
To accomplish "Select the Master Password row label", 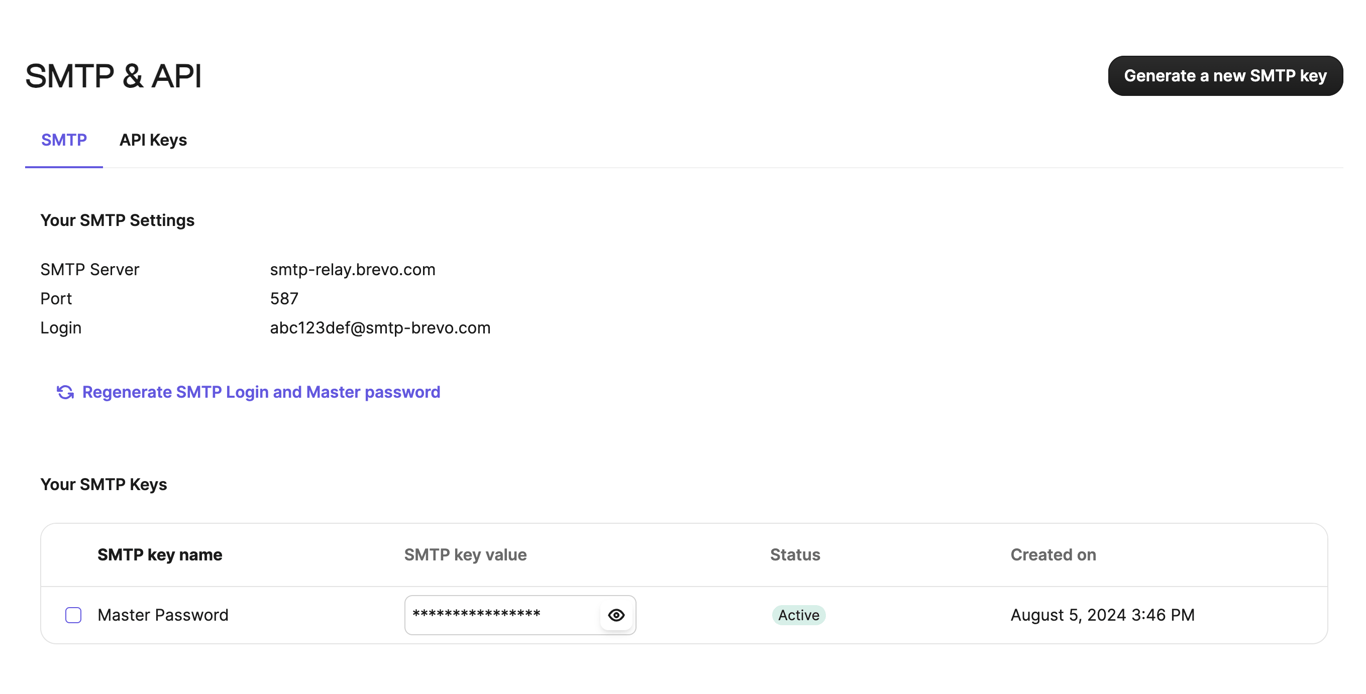I will pos(163,615).
